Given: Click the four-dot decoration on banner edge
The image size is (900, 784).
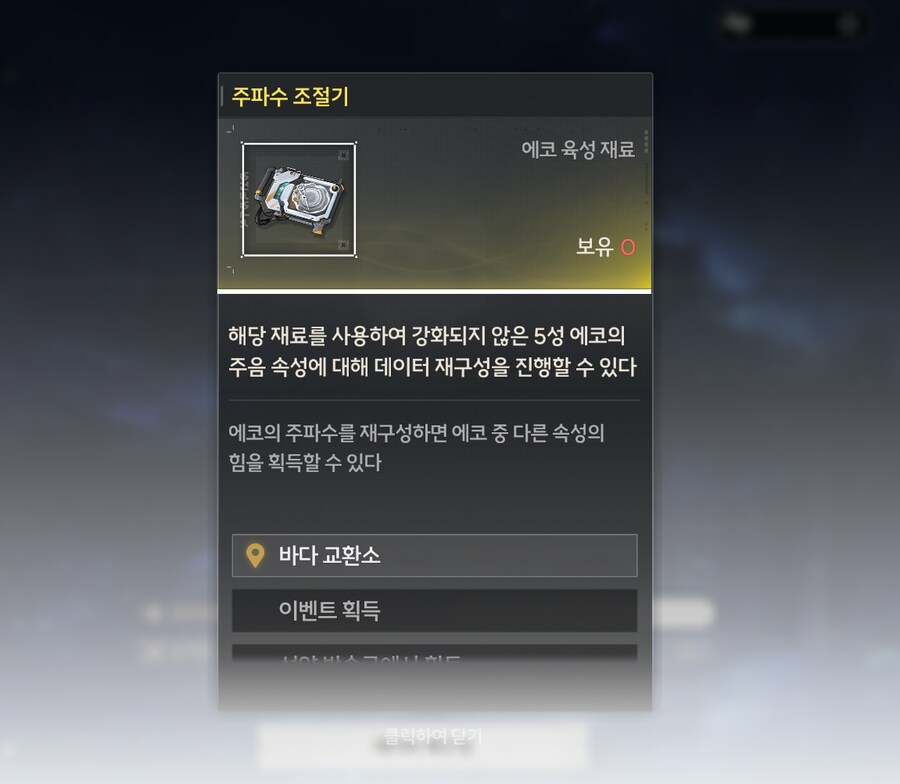Looking at the screenshot, I should tap(646, 141).
